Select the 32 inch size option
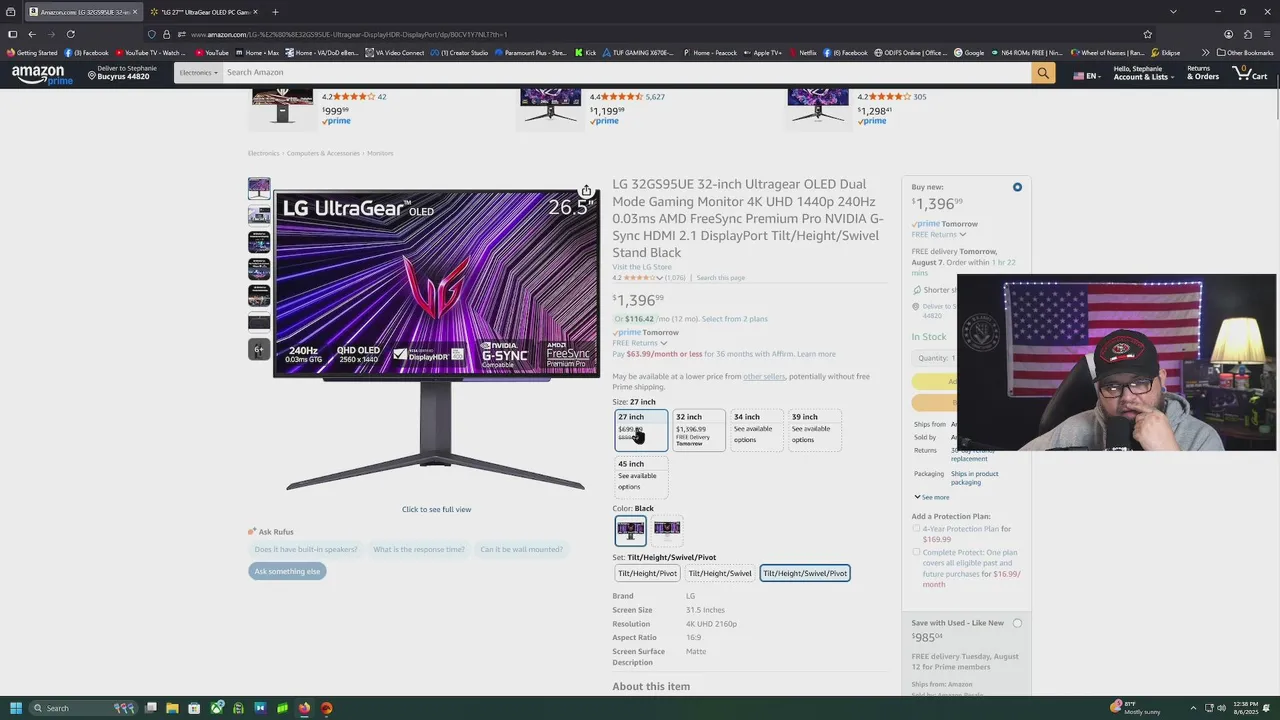 point(698,430)
